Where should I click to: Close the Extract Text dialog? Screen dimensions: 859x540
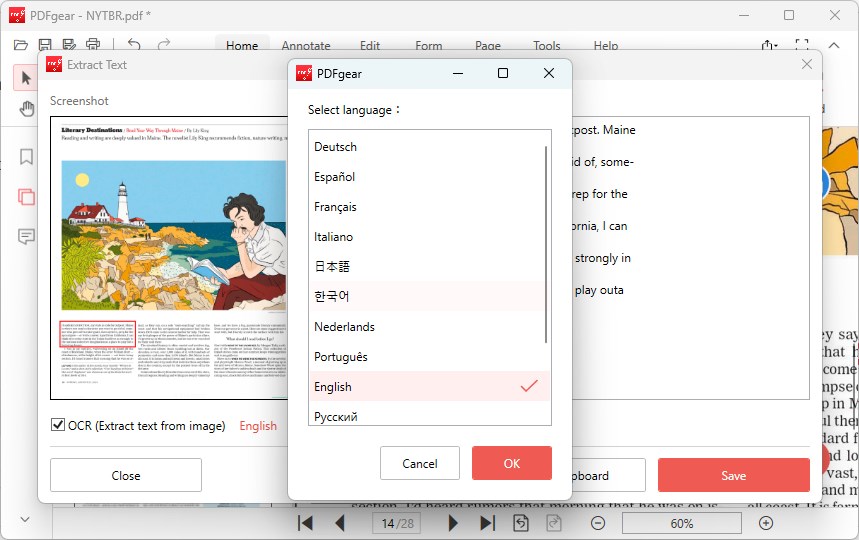[x=806, y=65]
